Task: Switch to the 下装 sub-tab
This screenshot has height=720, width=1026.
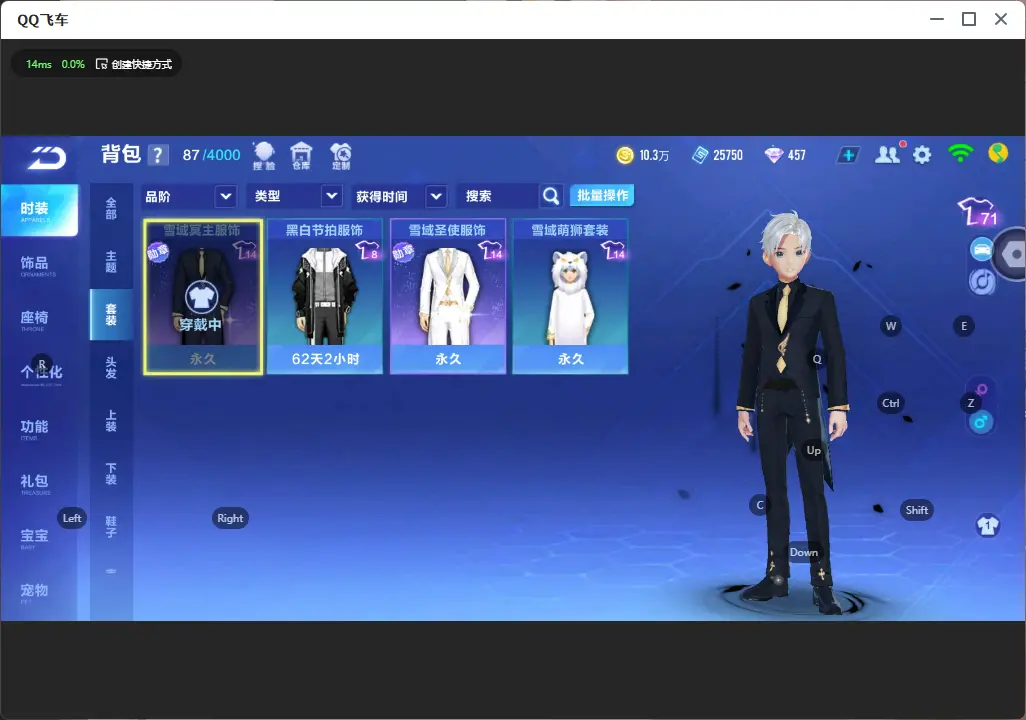Action: (x=111, y=474)
